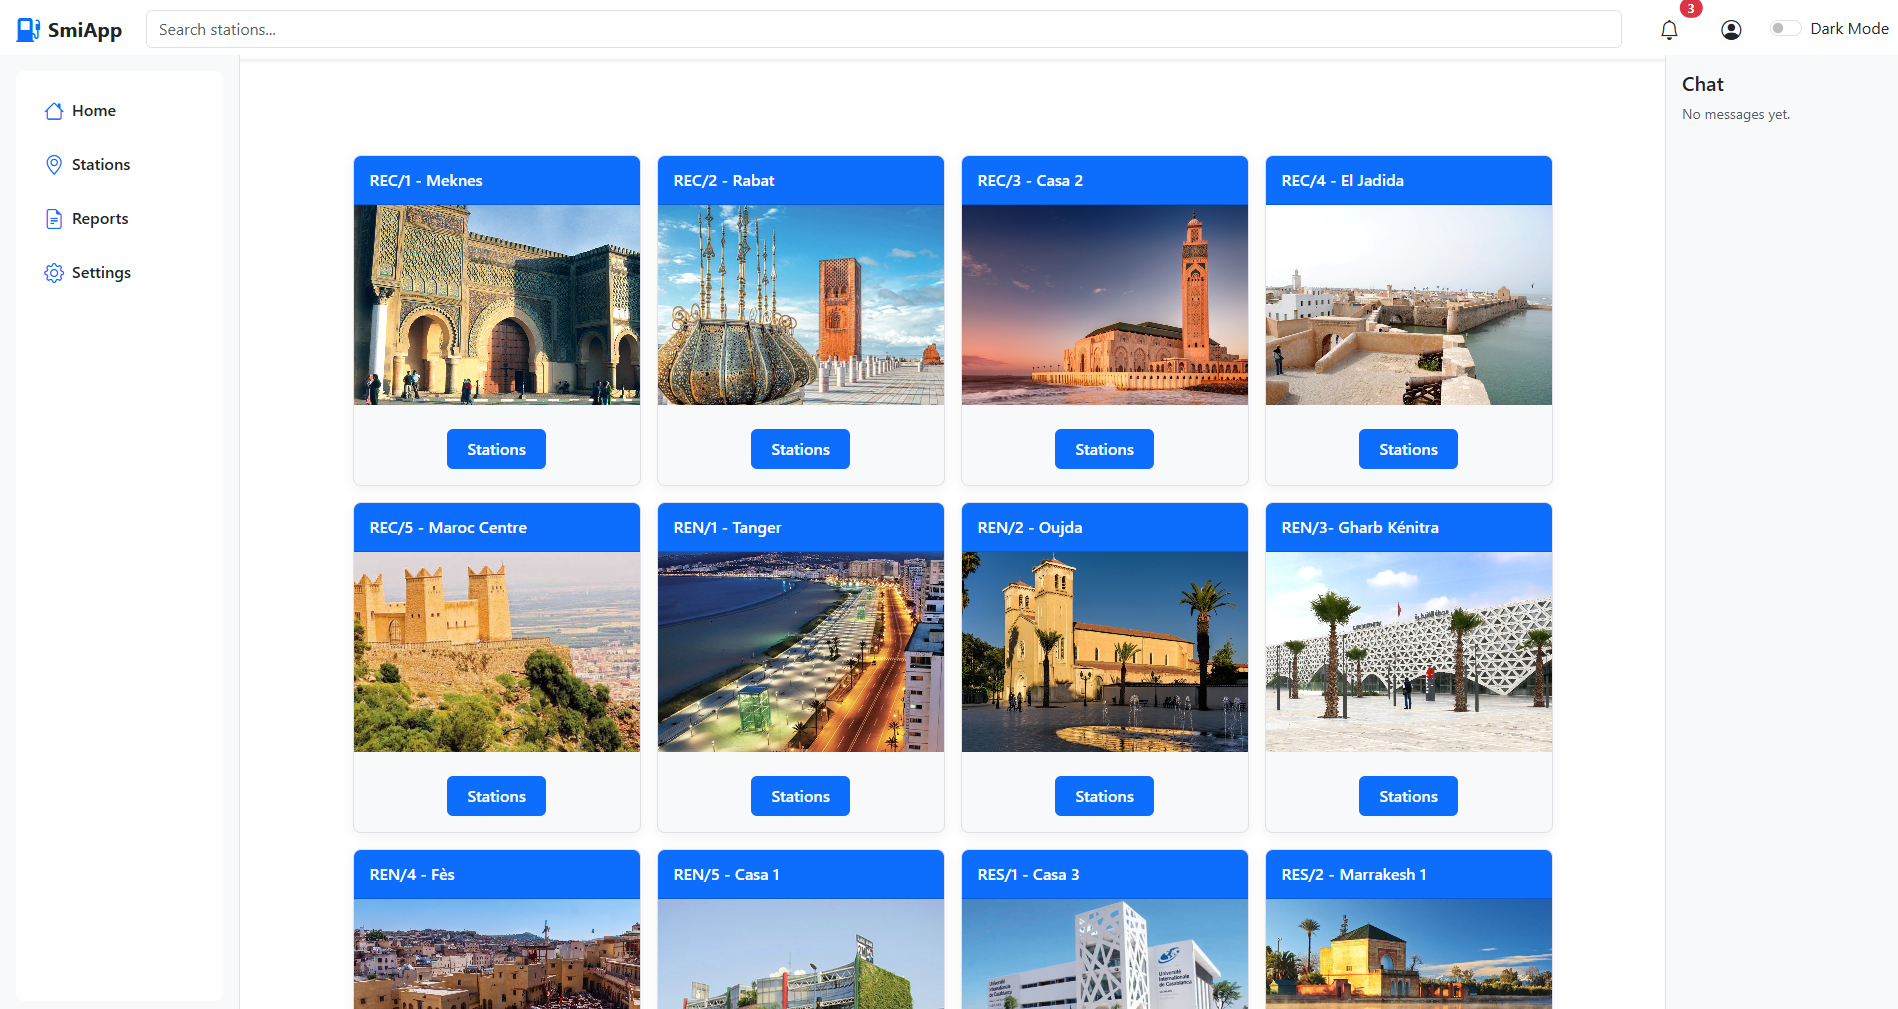
Task: Click into the Search stations field
Action: [883, 30]
